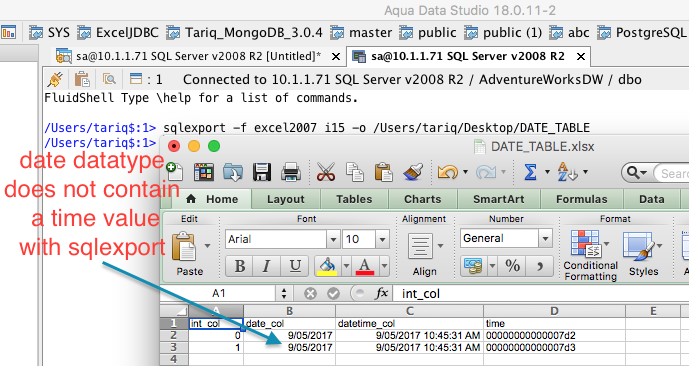Close the Untitled SQL Server tab
Viewport: 689px width, 366px height.
pyautogui.click(x=335, y=57)
